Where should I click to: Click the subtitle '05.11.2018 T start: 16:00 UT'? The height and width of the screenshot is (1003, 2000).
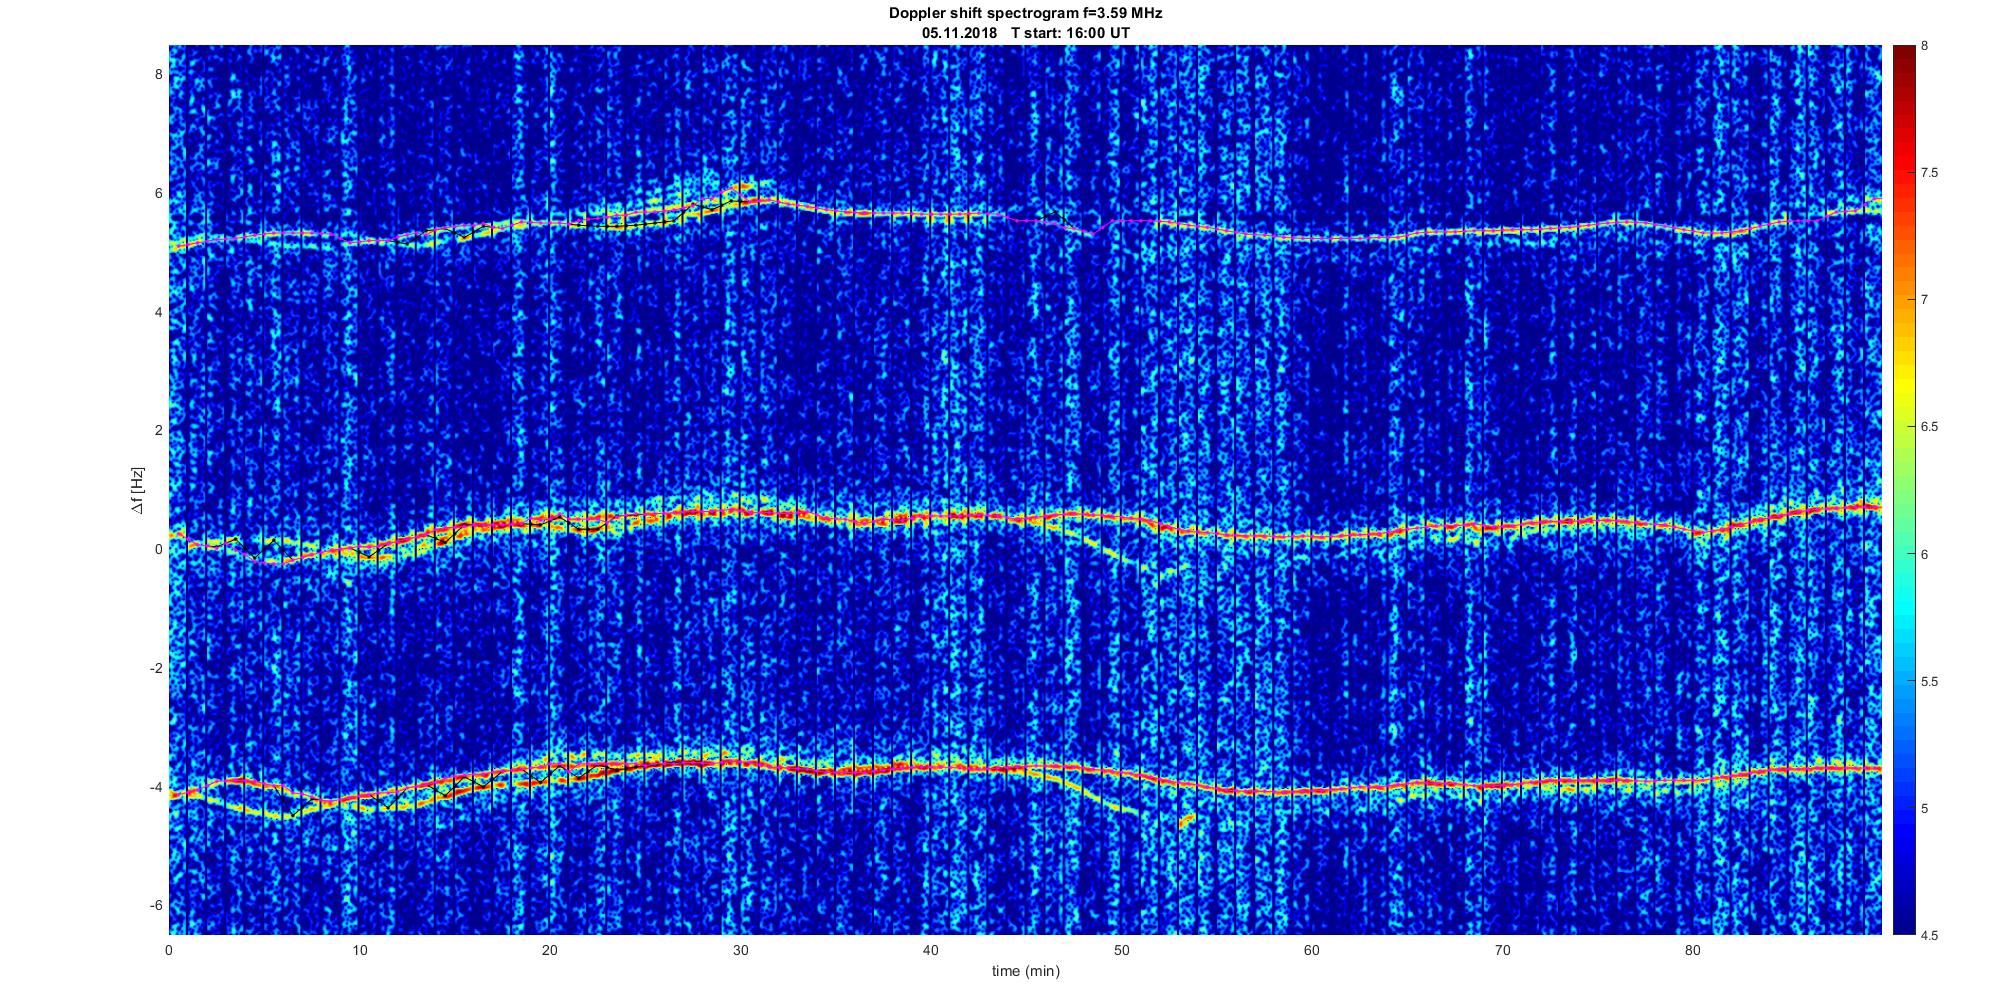tap(1026, 33)
